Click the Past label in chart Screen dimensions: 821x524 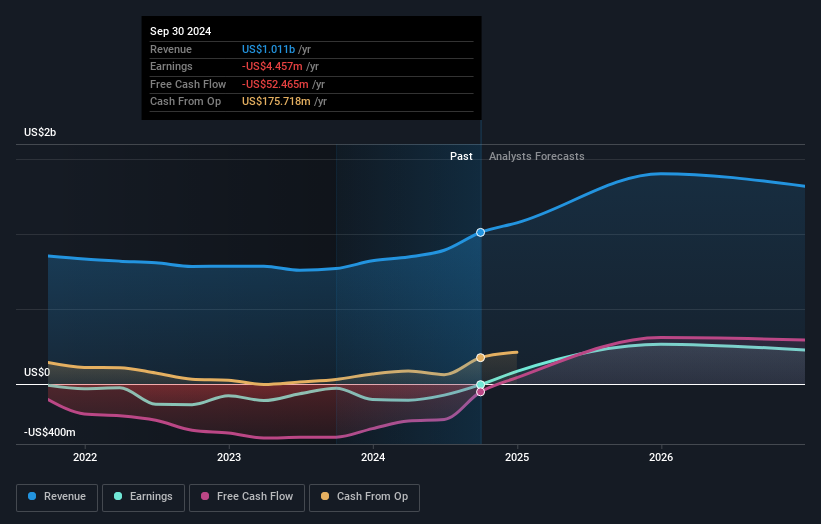(461, 156)
